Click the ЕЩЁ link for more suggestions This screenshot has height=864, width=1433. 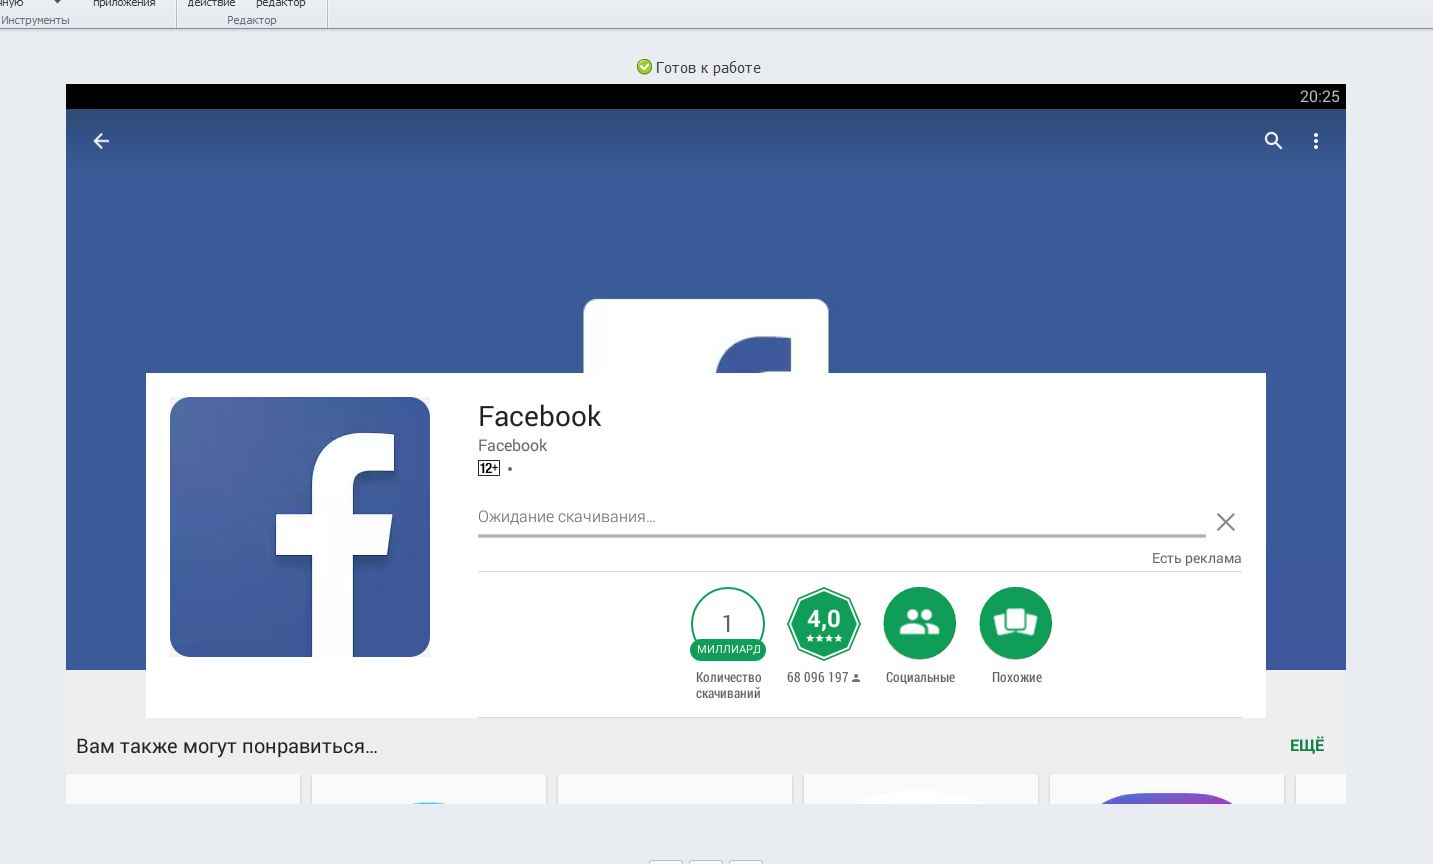(x=1307, y=745)
